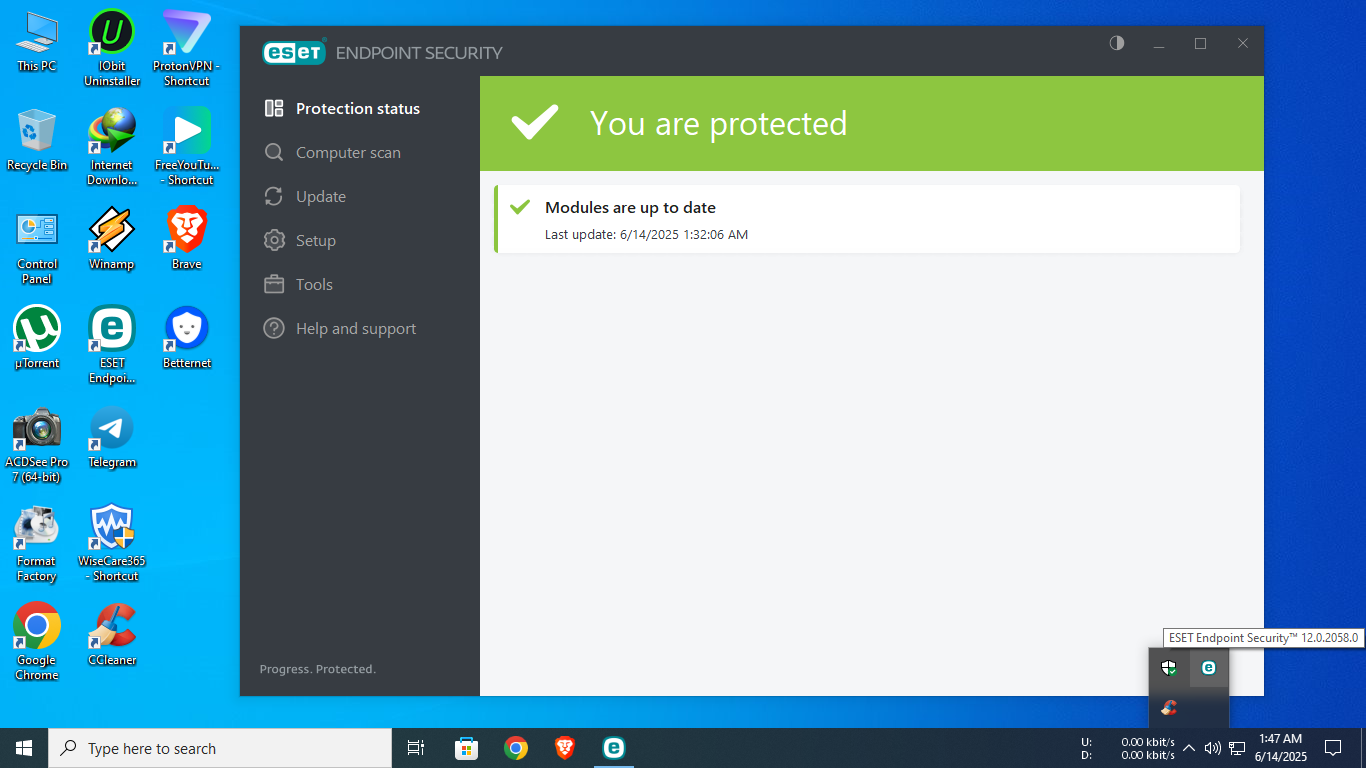Close the ESET Endpoint Security window
1366x768 pixels.
coord(1243,43)
